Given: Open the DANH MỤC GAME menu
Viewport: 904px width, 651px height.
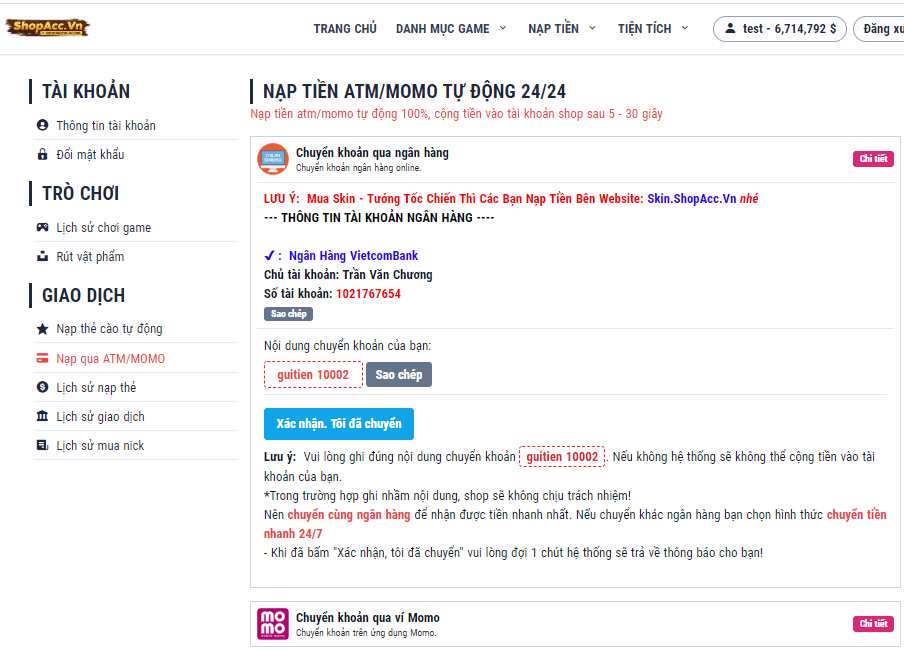Looking at the screenshot, I should coord(442,28).
